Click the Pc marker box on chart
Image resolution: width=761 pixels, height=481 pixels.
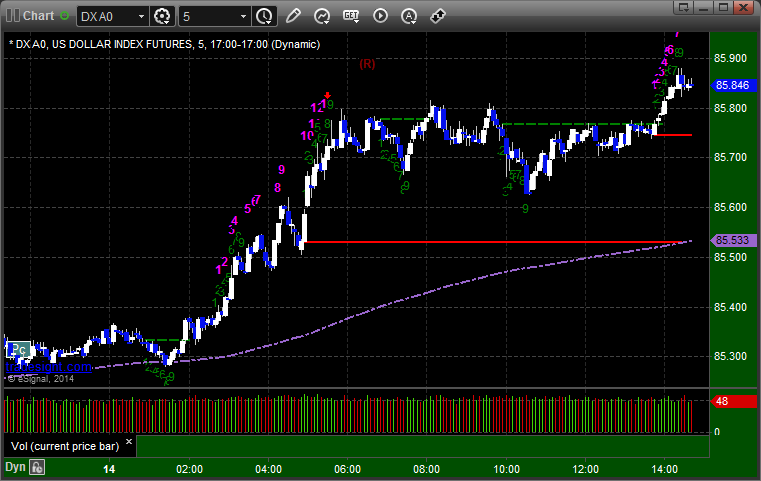coord(18,349)
